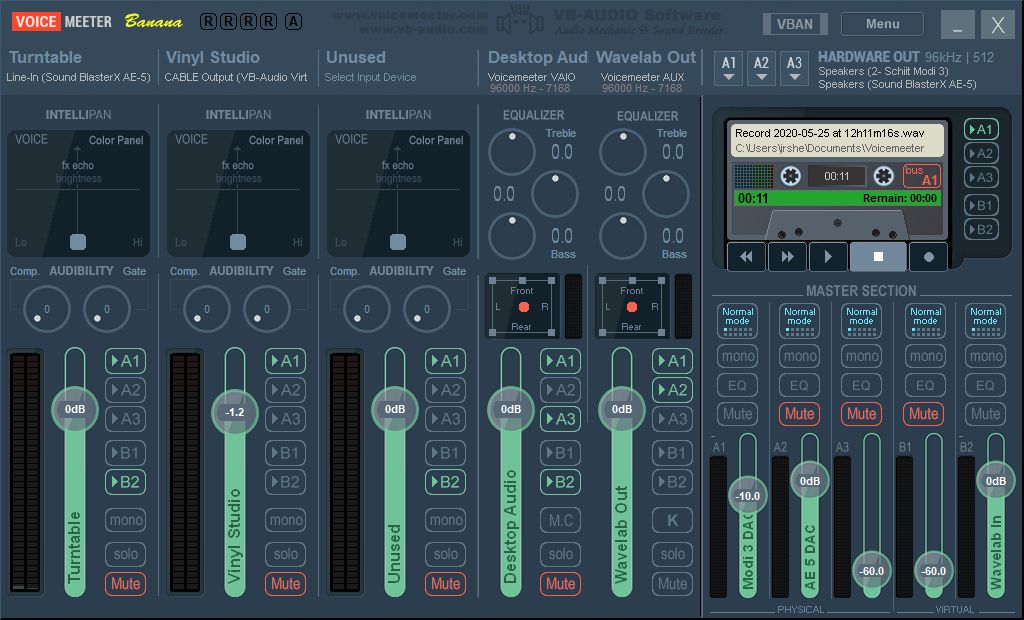The image size is (1024, 620).
Task: Click the VOICE MEETER logo
Action: (62, 22)
